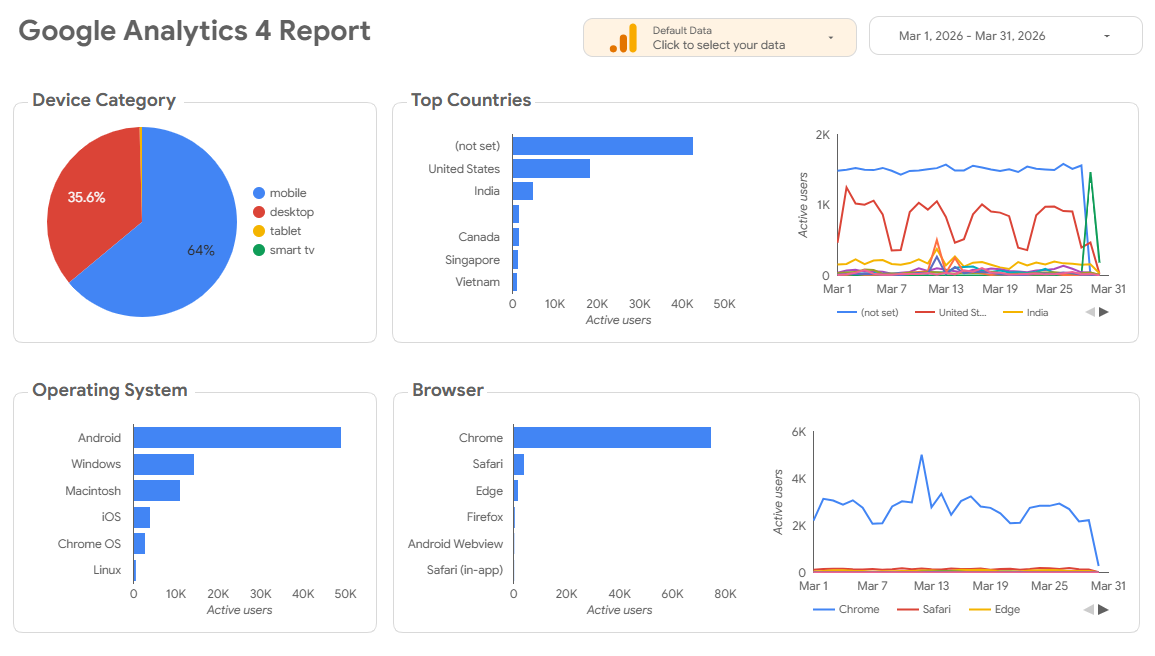Click the India legend entry under line chart
This screenshot has width=1155, height=656.
click(x=1025, y=312)
